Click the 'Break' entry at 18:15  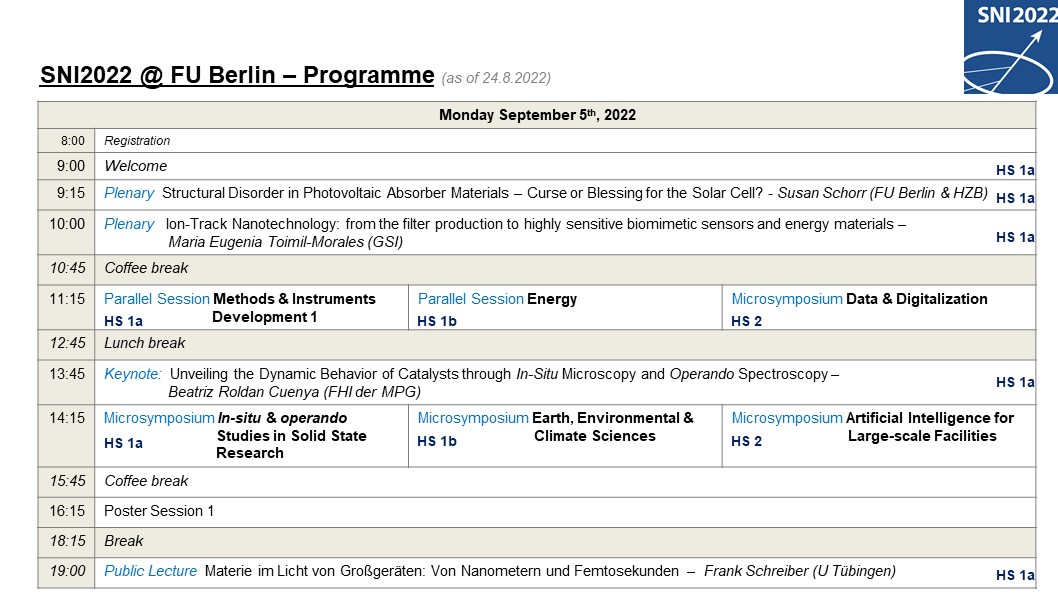123,541
